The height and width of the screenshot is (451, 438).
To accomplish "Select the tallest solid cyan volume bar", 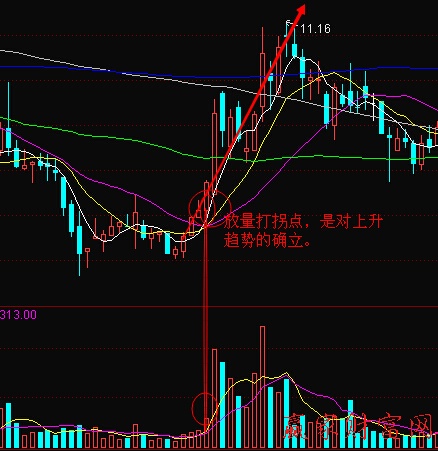I will 222,405.
